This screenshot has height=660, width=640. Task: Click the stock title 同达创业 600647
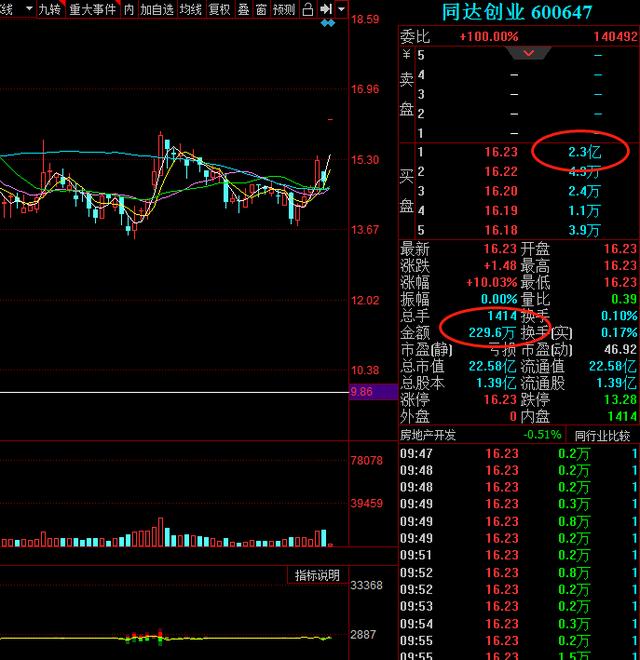click(x=517, y=13)
